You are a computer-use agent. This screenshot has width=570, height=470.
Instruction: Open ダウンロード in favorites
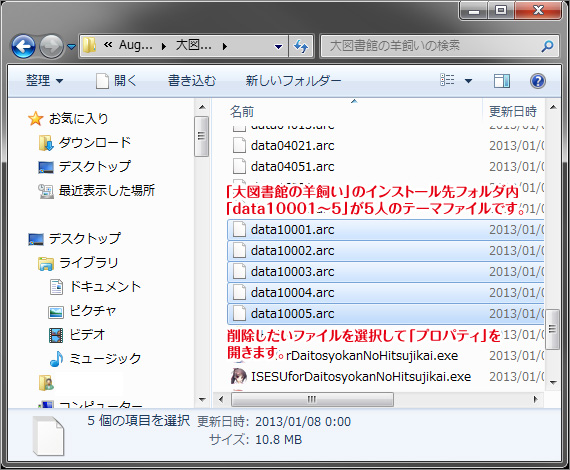(95, 142)
